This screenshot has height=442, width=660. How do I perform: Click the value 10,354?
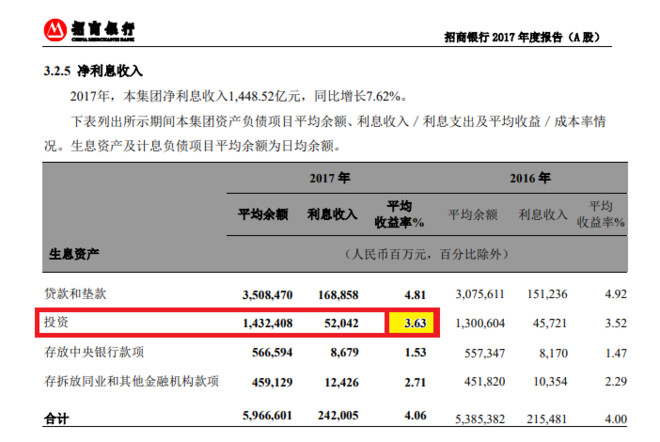point(550,381)
